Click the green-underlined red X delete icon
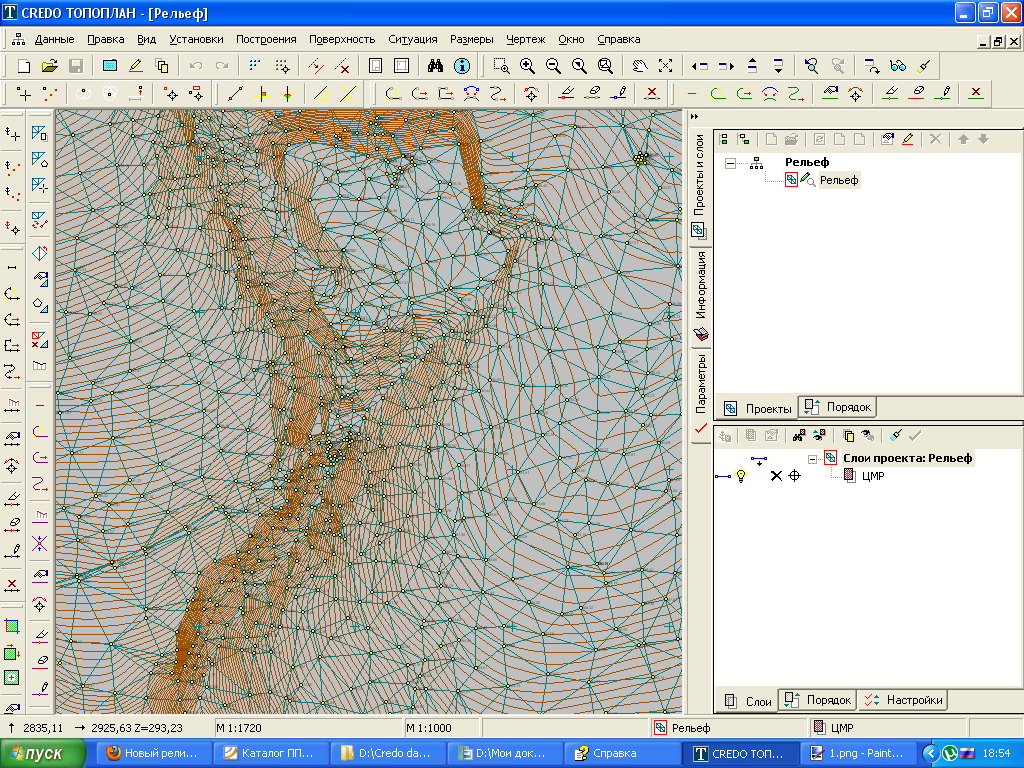The width and height of the screenshot is (1024, 768). (976, 93)
